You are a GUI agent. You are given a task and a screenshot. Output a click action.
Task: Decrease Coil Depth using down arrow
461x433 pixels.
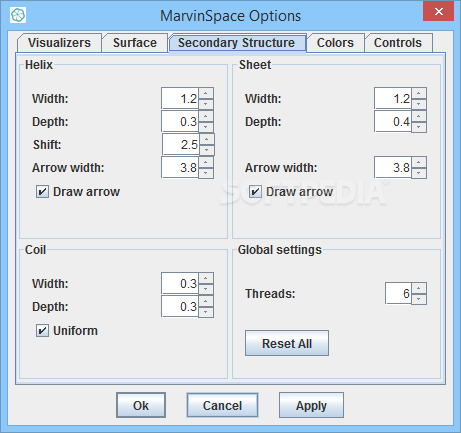tap(206, 312)
